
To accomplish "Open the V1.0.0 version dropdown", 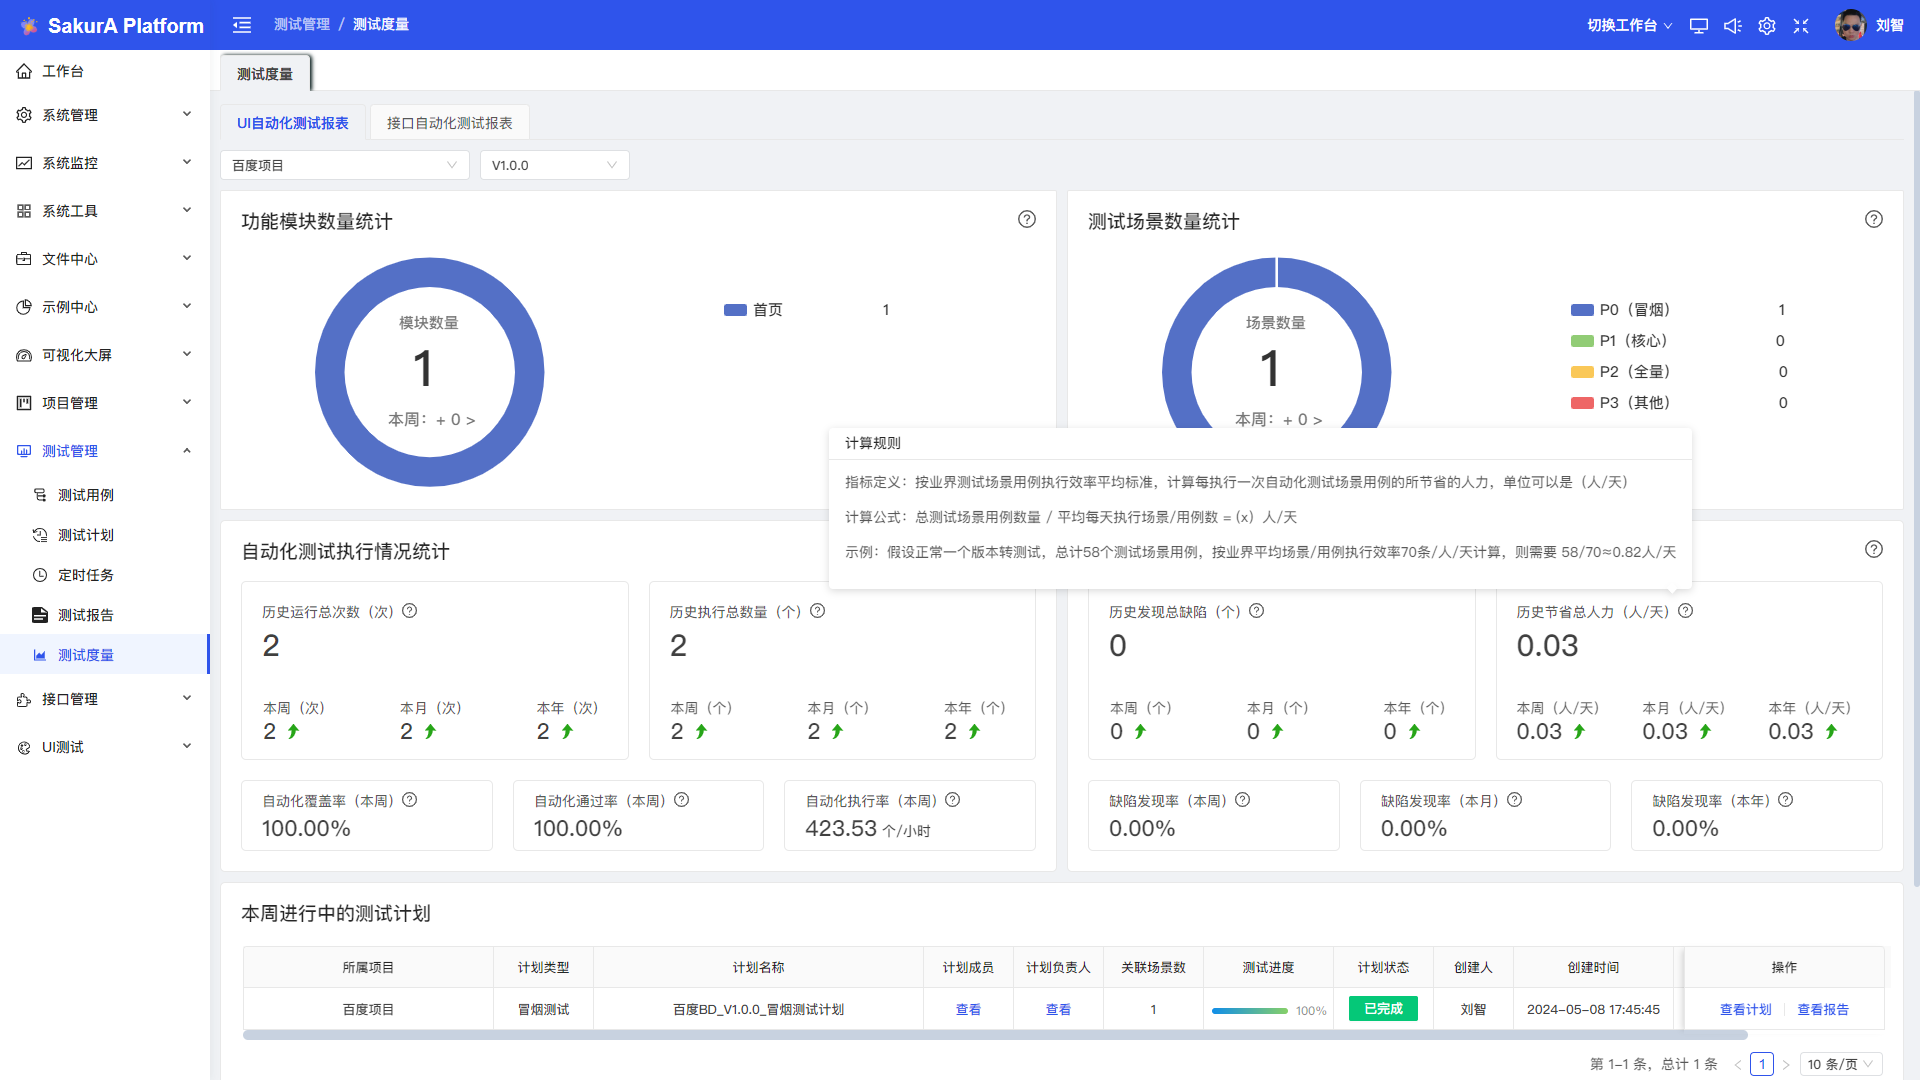I will 555,165.
